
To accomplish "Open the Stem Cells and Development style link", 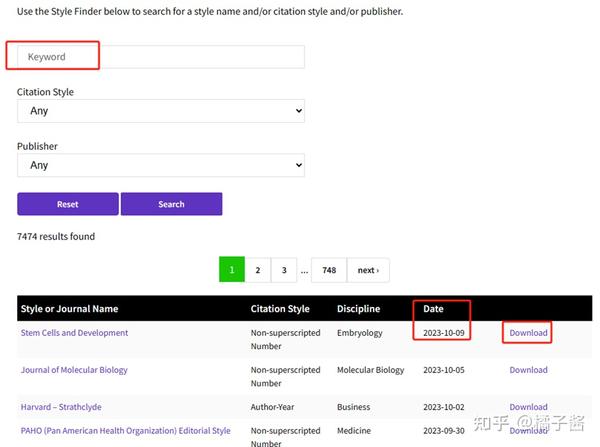I will pos(75,333).
